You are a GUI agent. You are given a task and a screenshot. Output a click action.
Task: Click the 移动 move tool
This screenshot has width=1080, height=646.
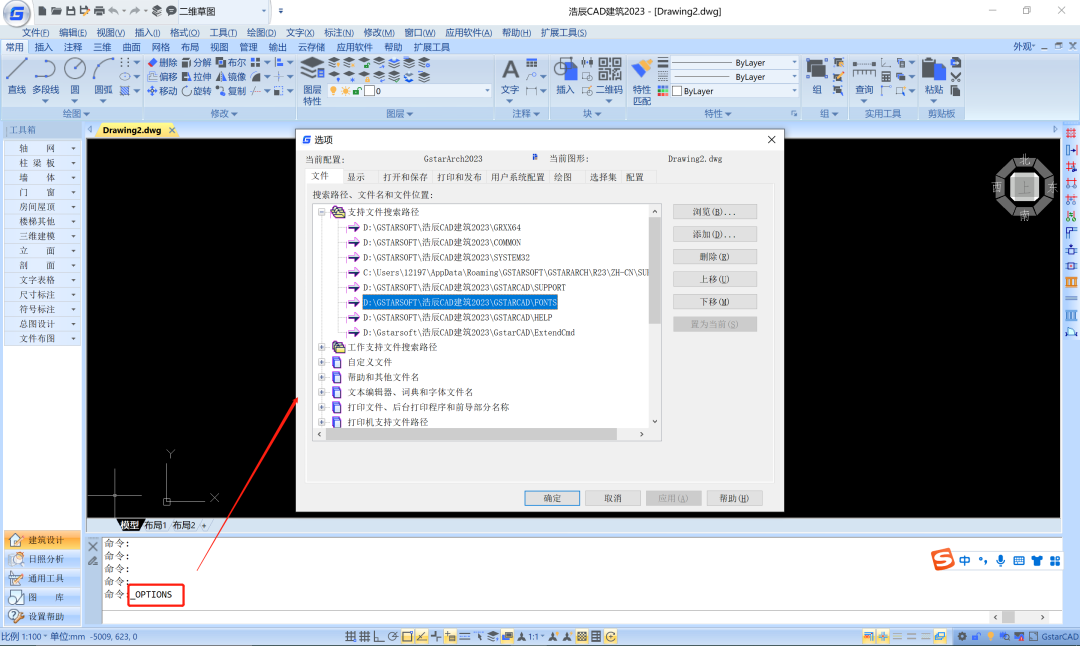163,91
